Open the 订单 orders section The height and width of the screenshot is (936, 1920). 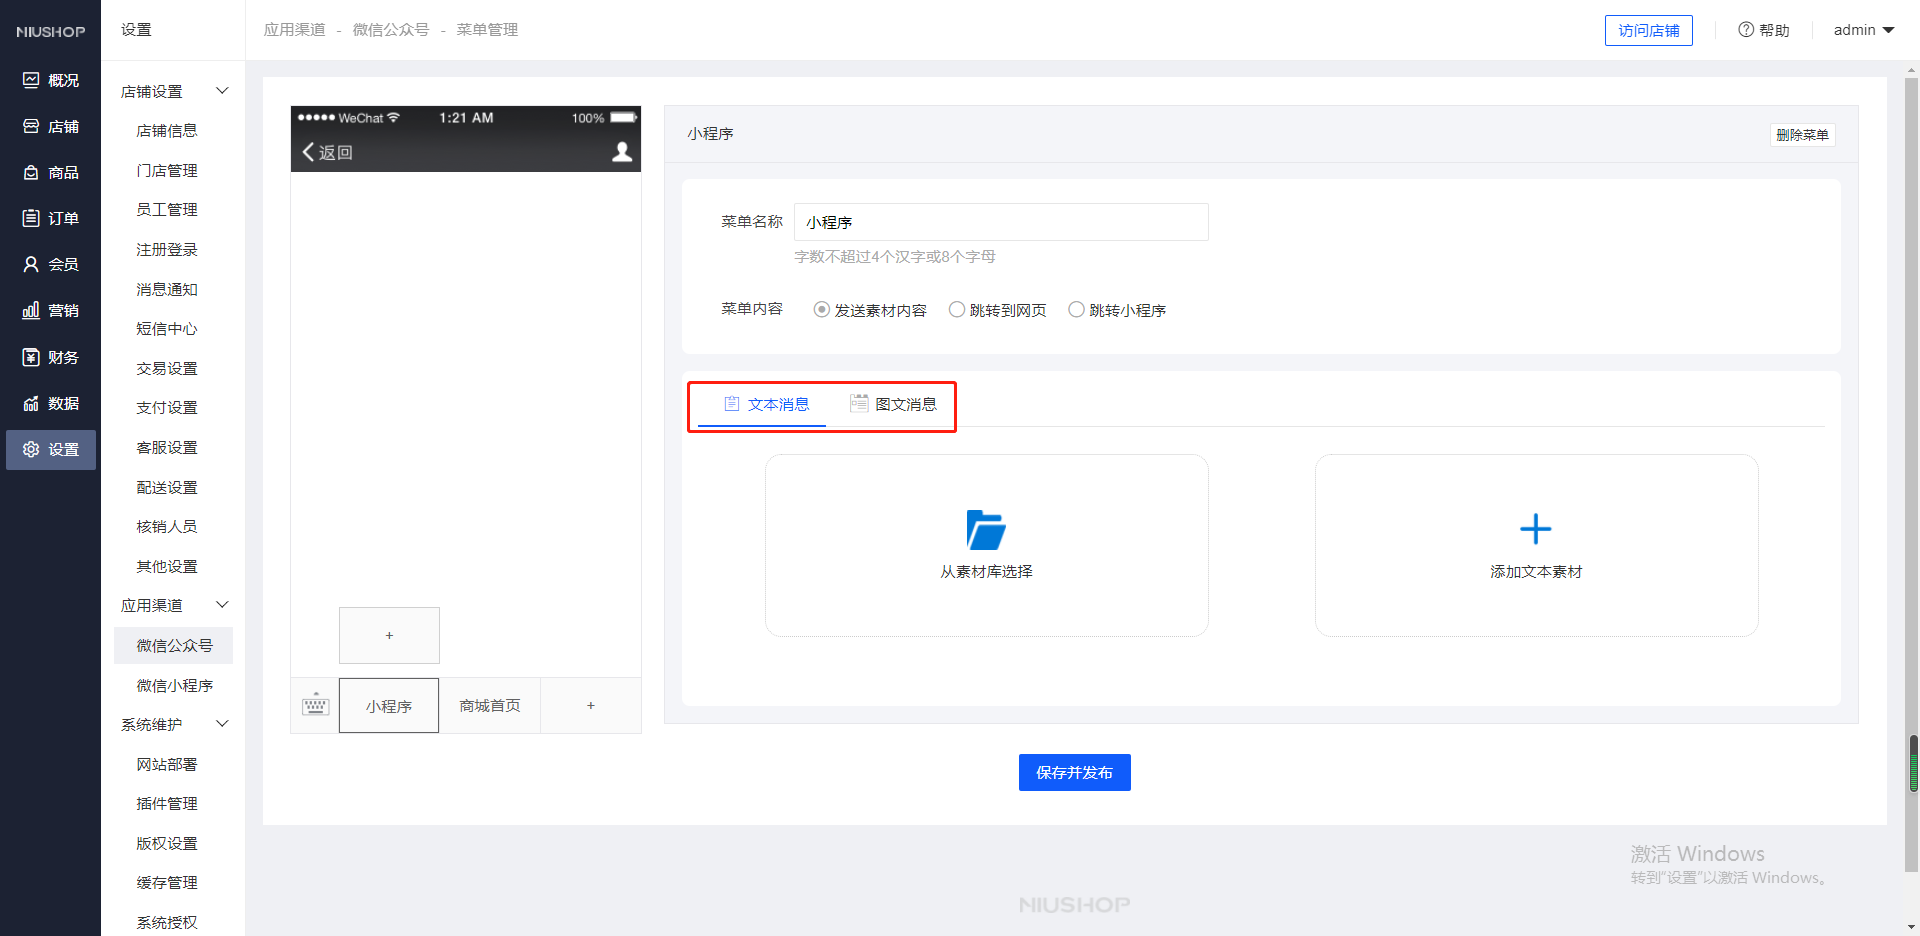coord(51,218)
